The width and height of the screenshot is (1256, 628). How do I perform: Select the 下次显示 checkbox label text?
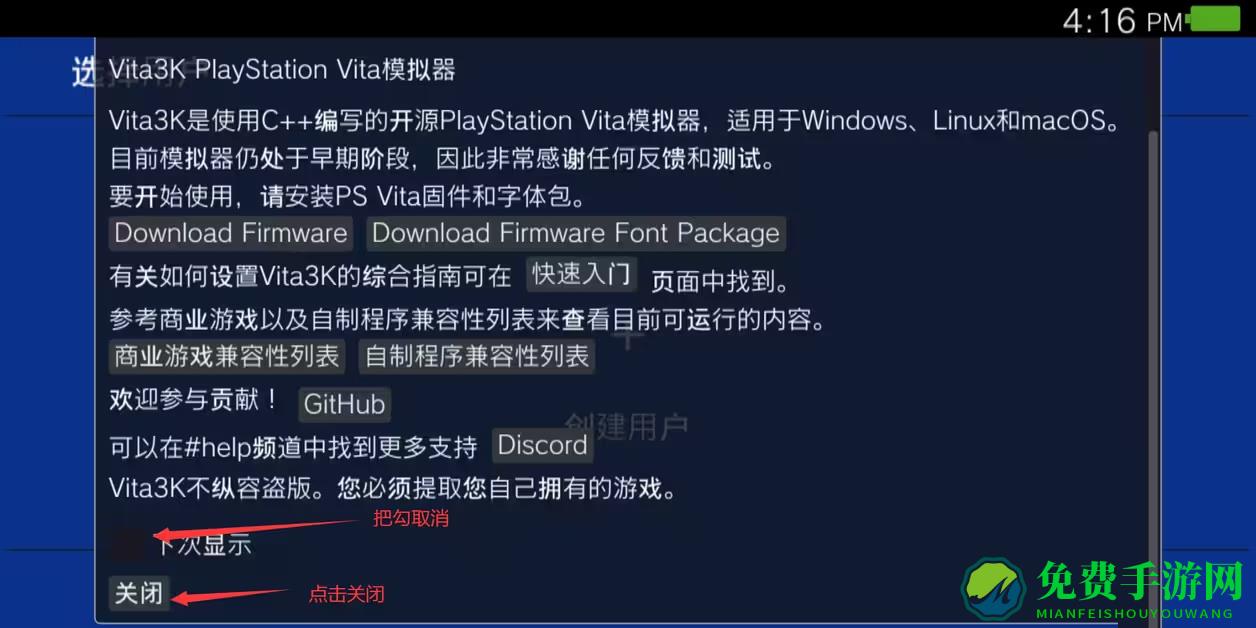point(202,545)
